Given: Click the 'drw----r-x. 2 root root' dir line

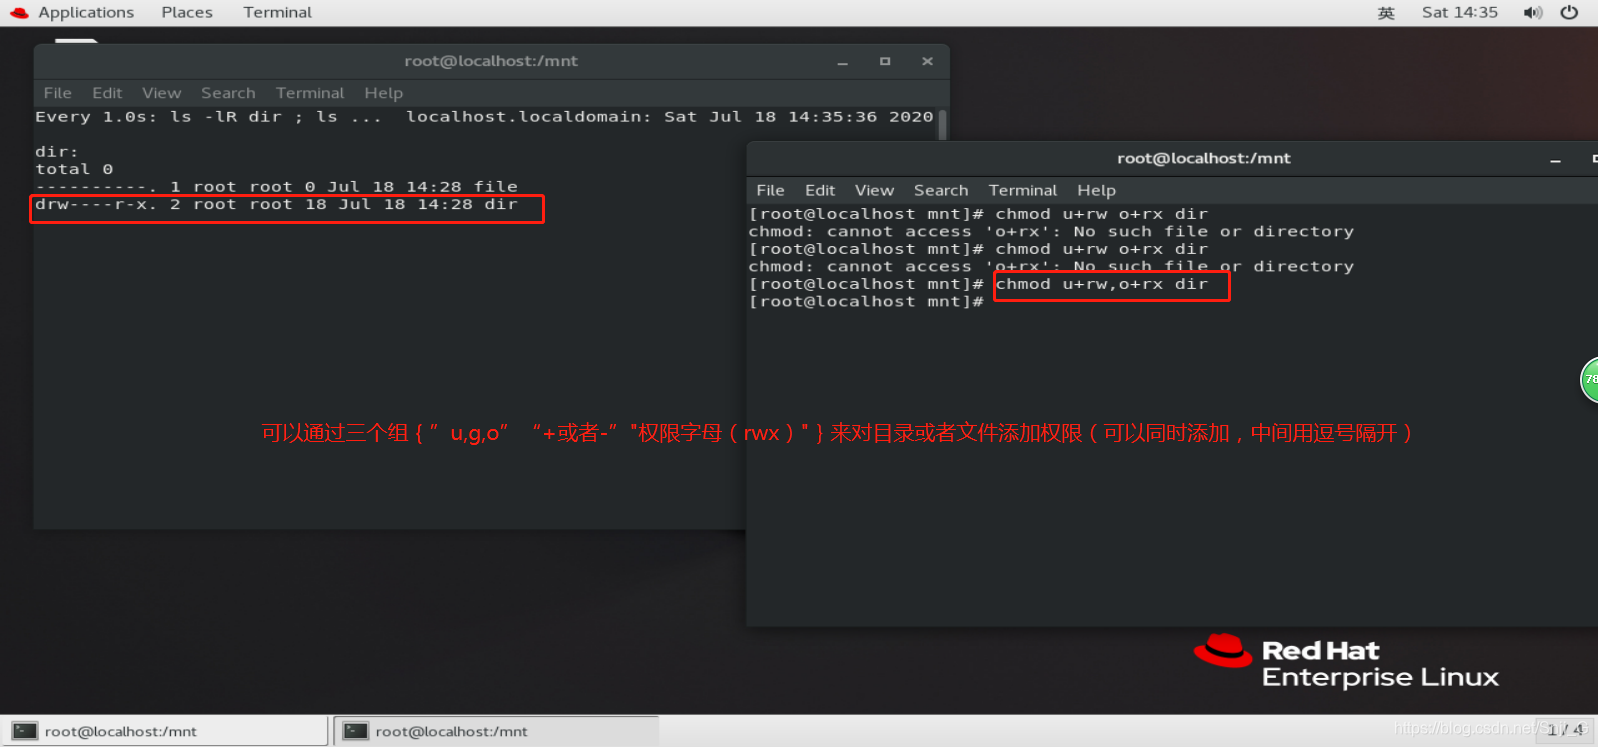Looking at the screenshot, I should pyautogui.click(x=276, y=204).
